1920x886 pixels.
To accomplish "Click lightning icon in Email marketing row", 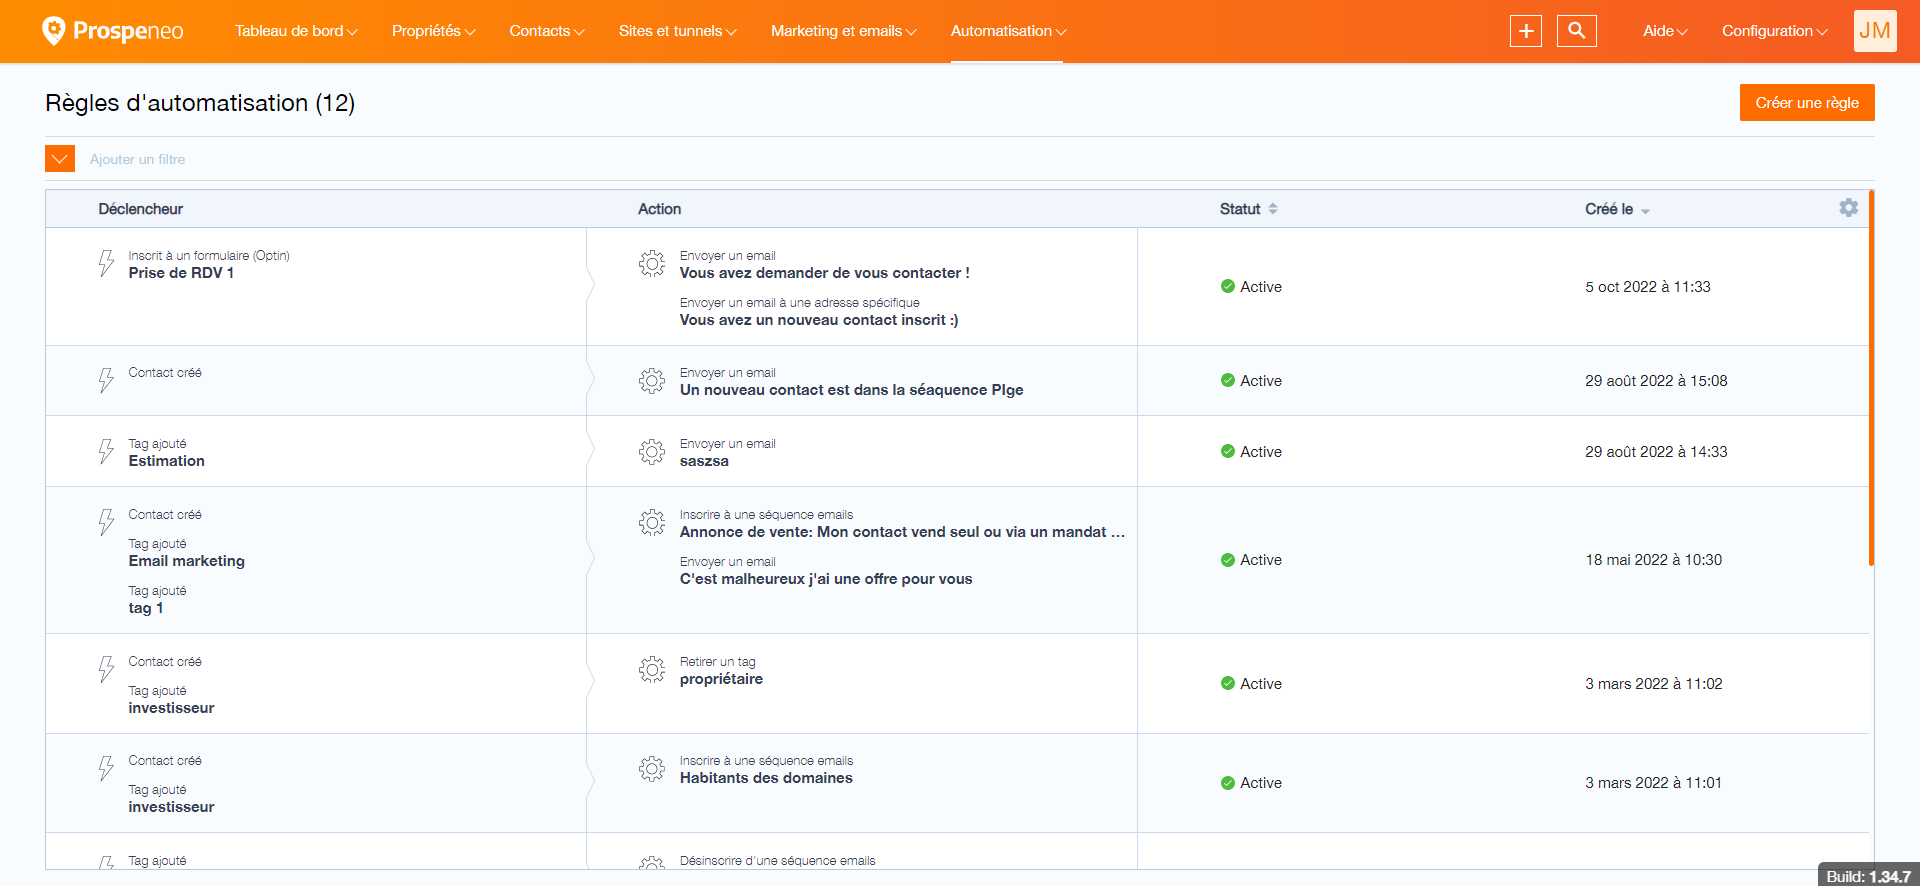I will pos(106,522).
